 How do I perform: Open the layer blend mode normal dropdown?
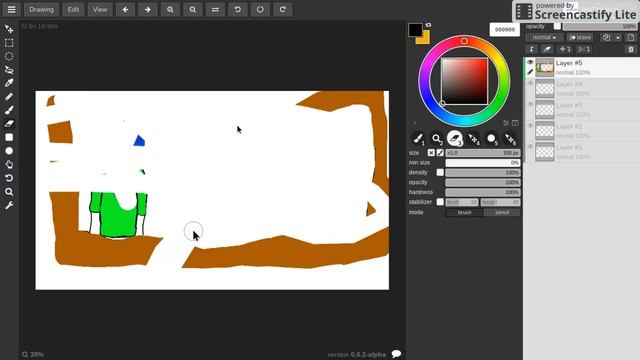(544, 38)
